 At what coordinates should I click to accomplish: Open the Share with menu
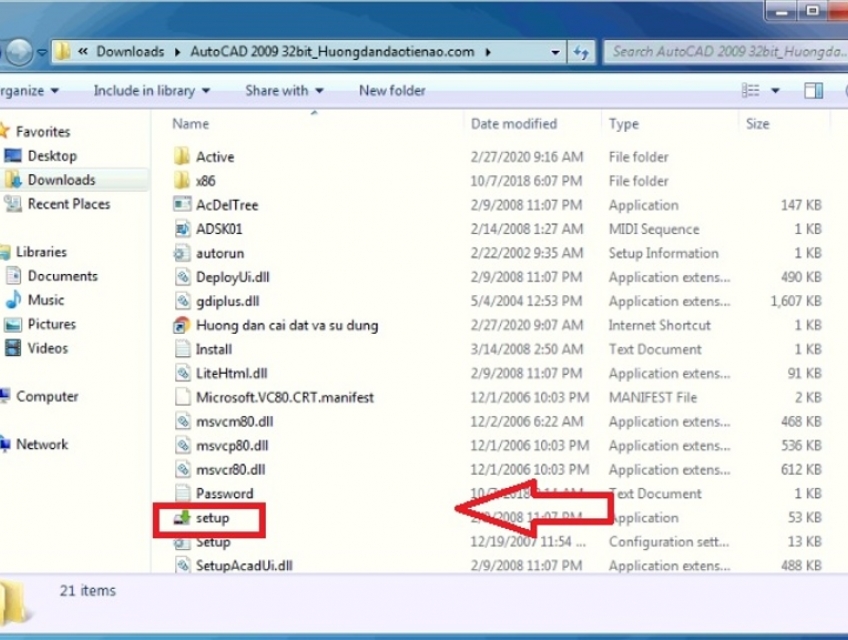click(283, 91)
